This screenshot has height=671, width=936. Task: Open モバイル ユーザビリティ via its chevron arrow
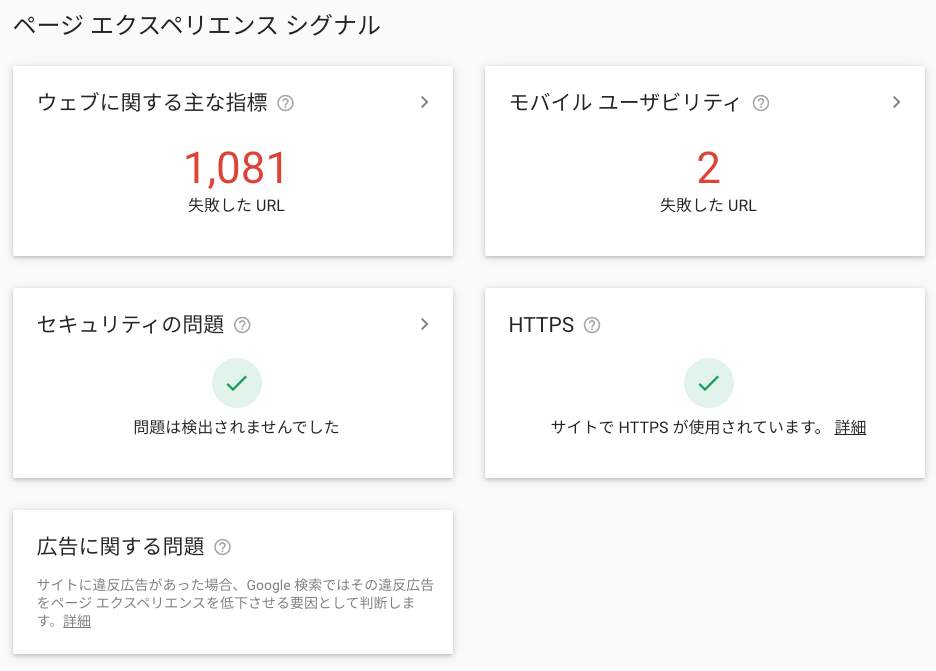[896, 102]
